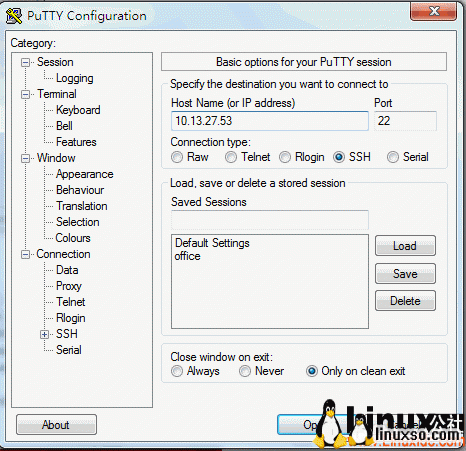Select the Telnet connection type radio
The height and width of the screenshot is (451, 466).
pyautogui.click(x=231, y=157)
